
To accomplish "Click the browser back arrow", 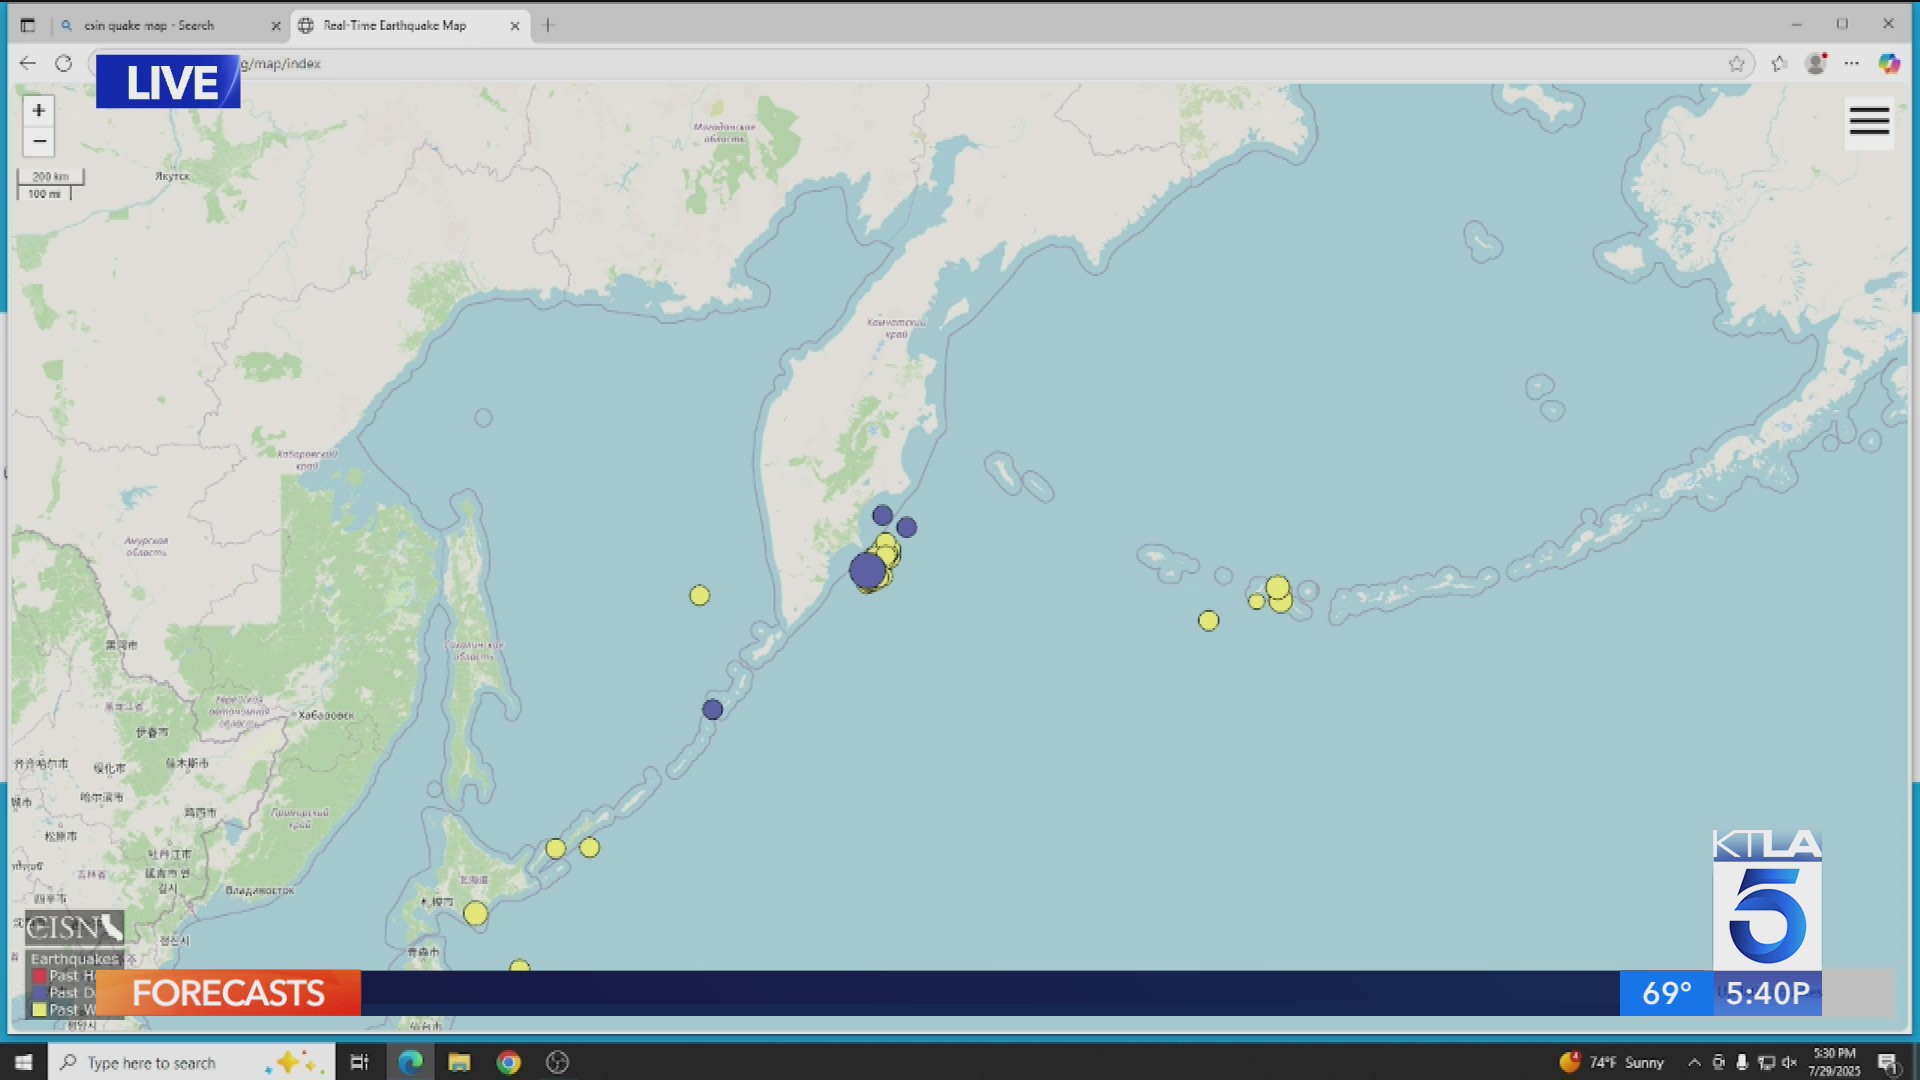I will [27, 63].
